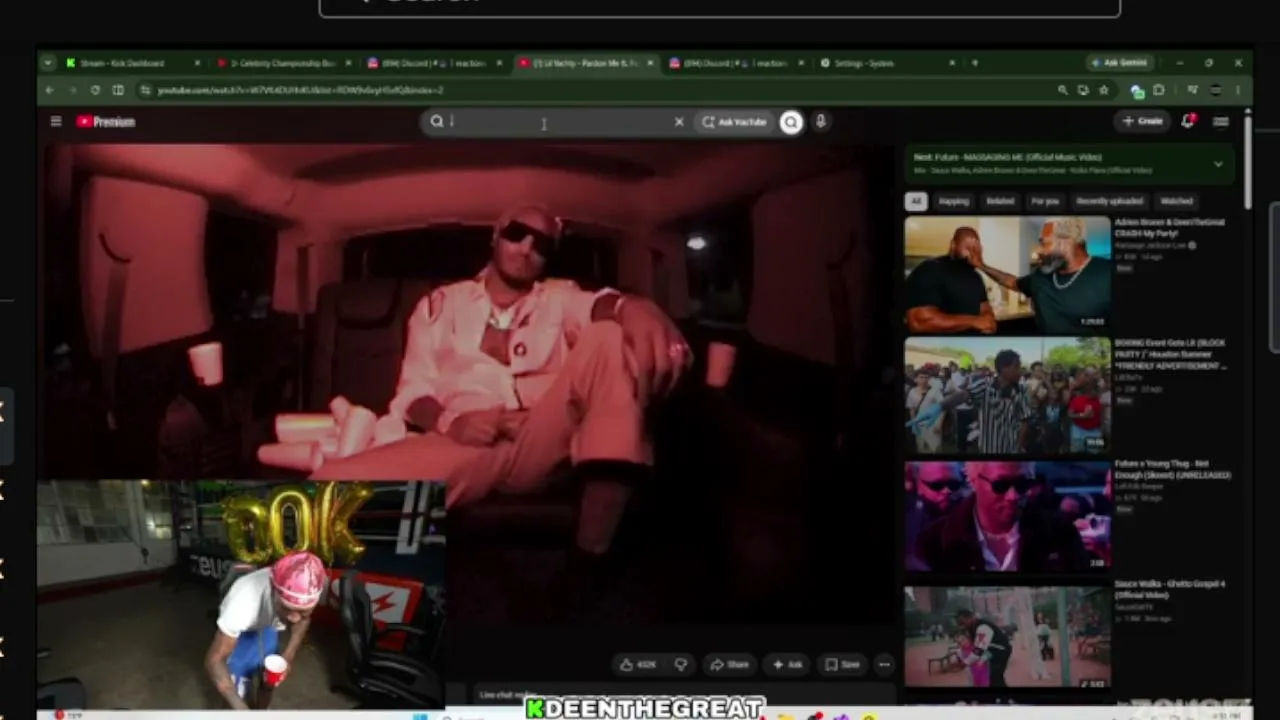Bookmark this page with the star
Image resolution: width=1280 pixels, height=720 pixels.
(x=1104, y=90)
